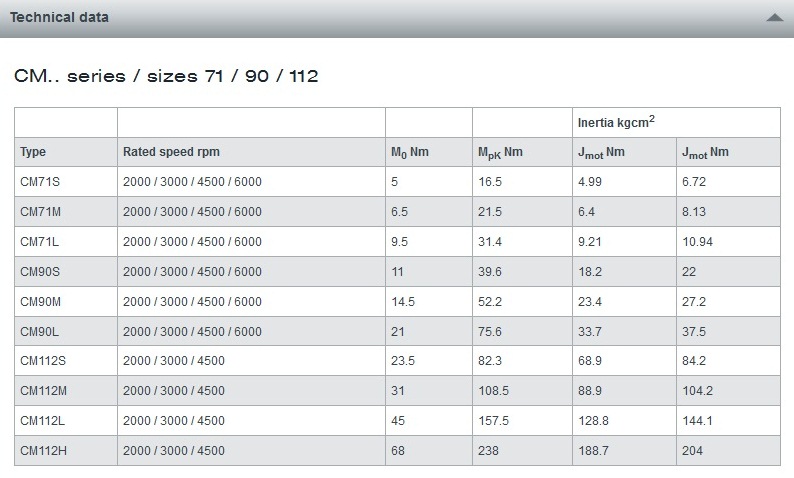Click M0 value 31 in CM112M row
Viewport: 794px width, 478px height.
[398, 390]
